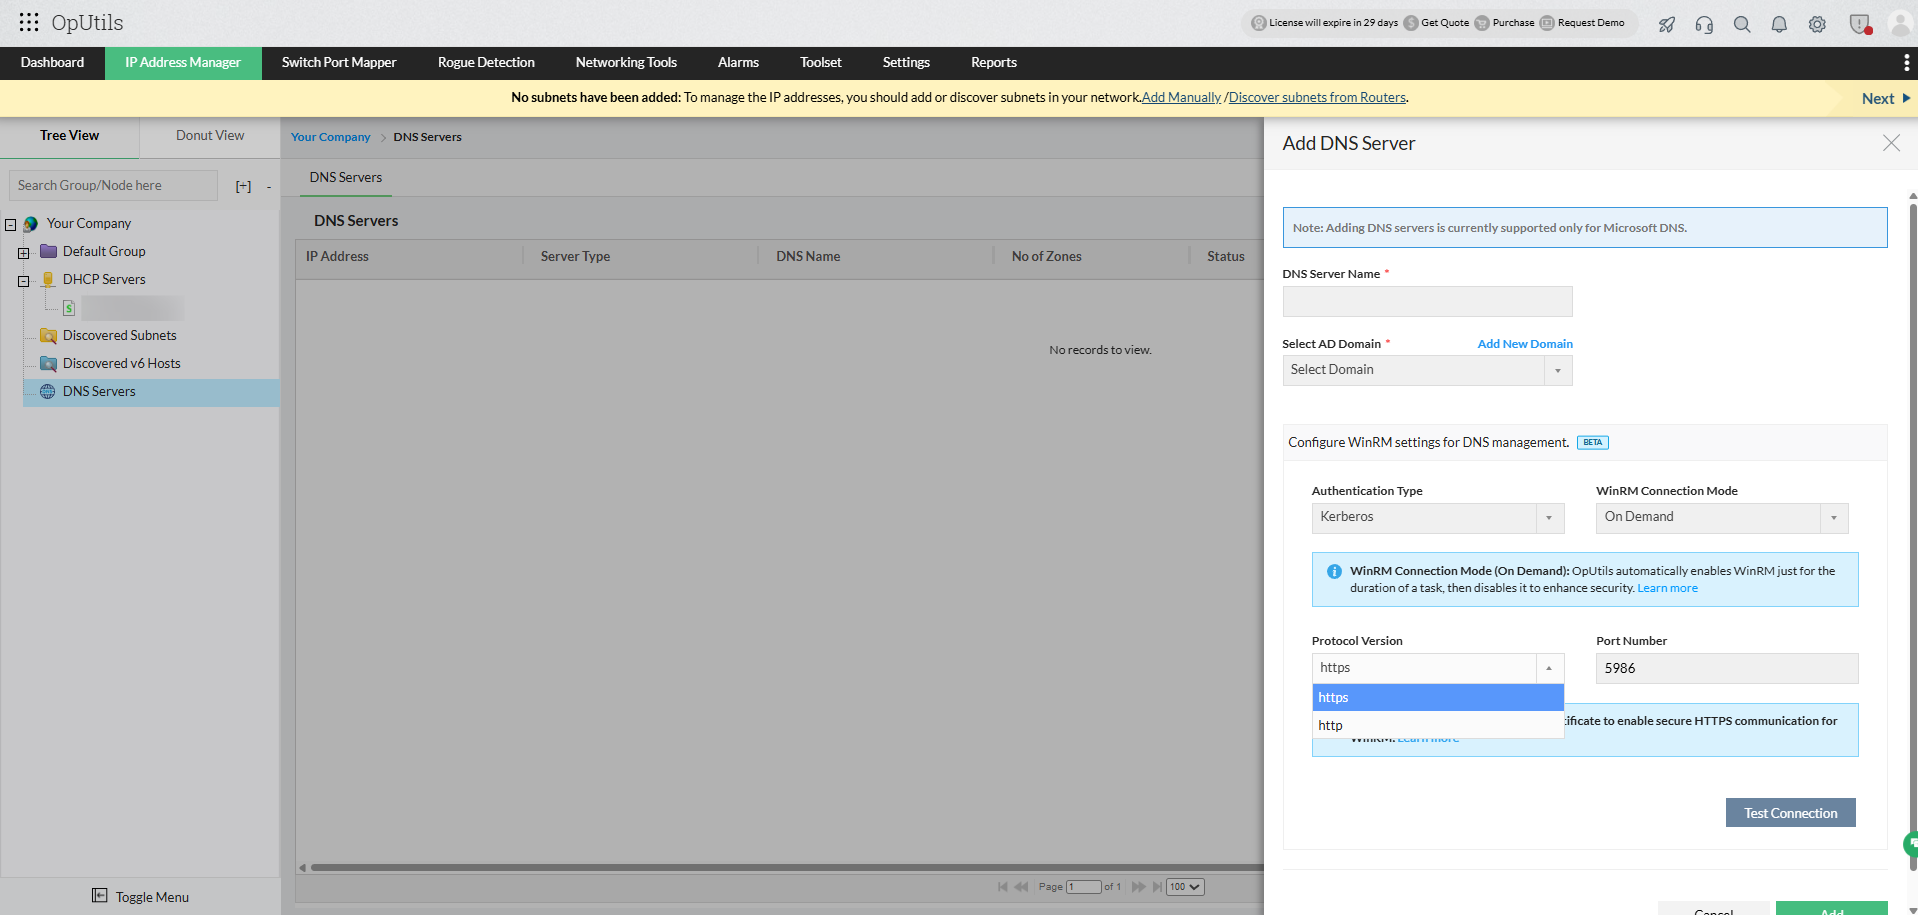Viewport: 1918px width, 915px height.
Task: Open the Select Domain dropdown
Action: point(1427,370)
